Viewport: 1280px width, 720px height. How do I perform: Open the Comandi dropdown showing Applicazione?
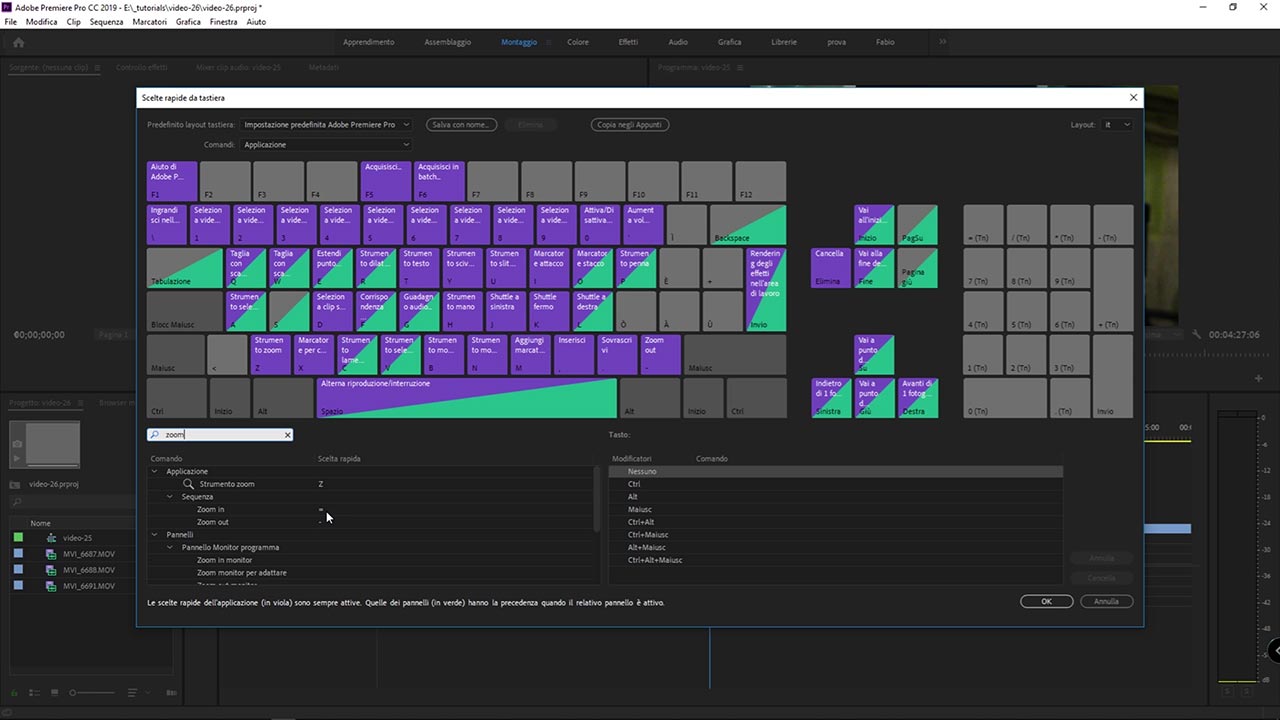click(326, 145)
